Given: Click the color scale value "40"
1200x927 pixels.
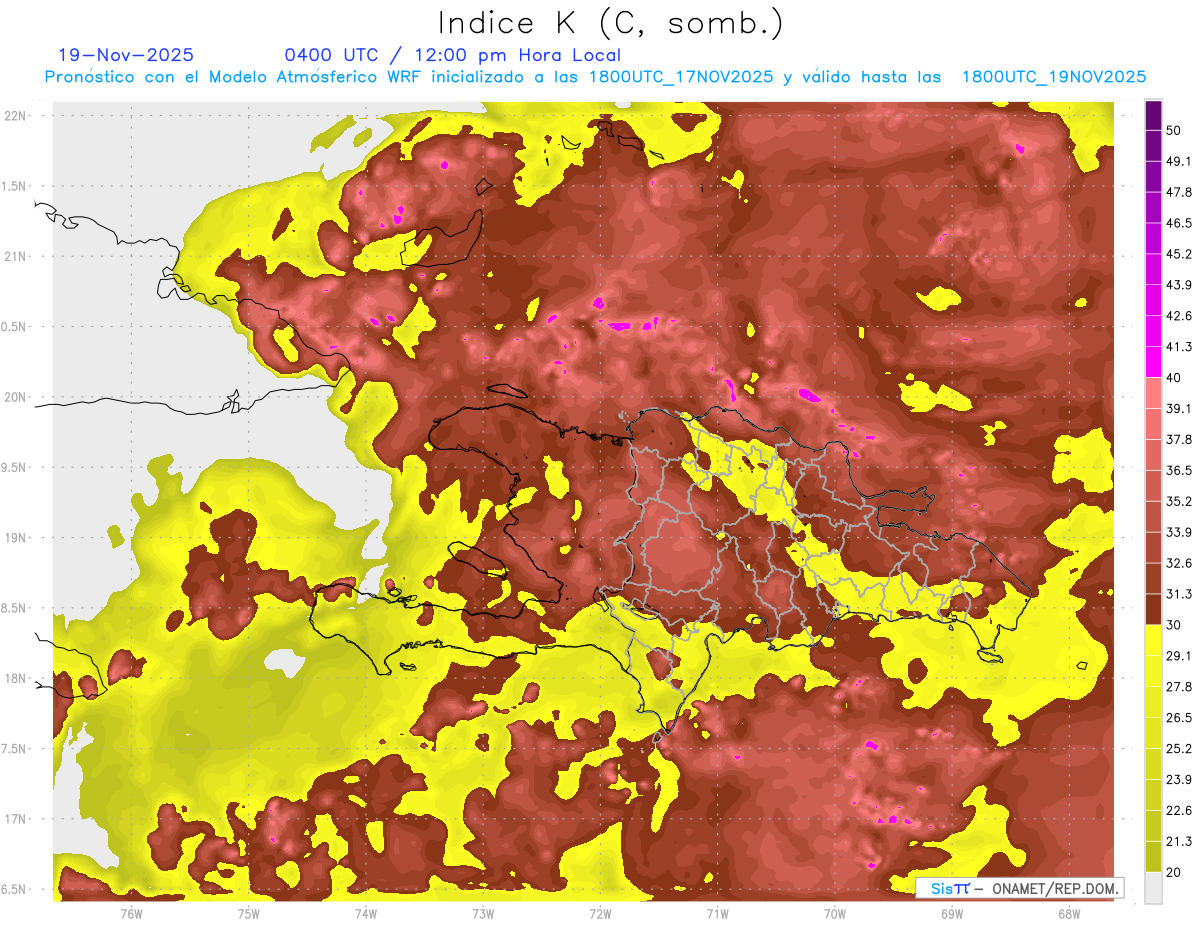Looking at the screenshot, I should (x=1175, y=377).
